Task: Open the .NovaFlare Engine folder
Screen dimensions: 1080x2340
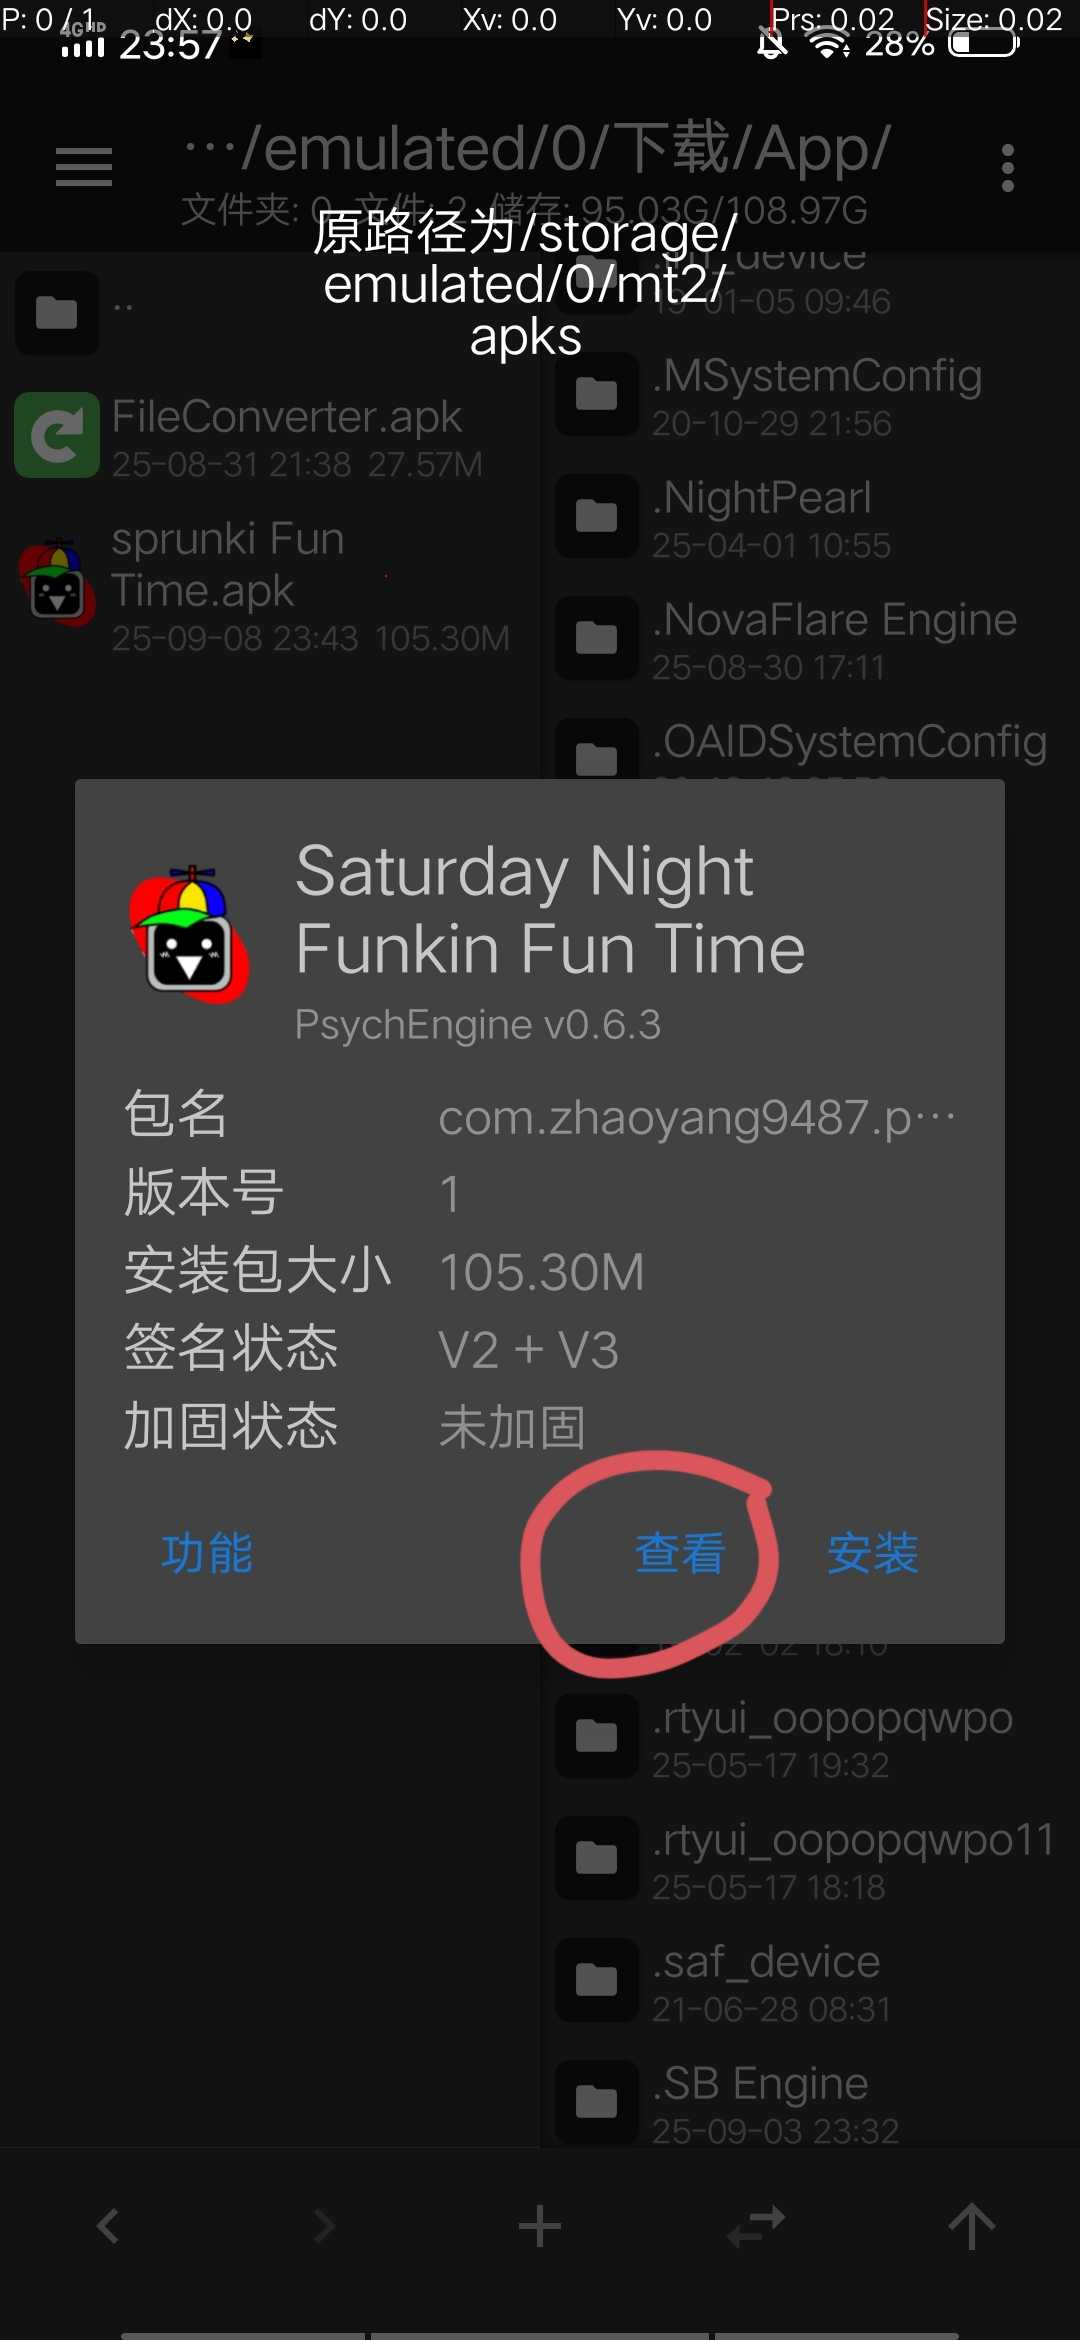Action: (x=810, y=638)
